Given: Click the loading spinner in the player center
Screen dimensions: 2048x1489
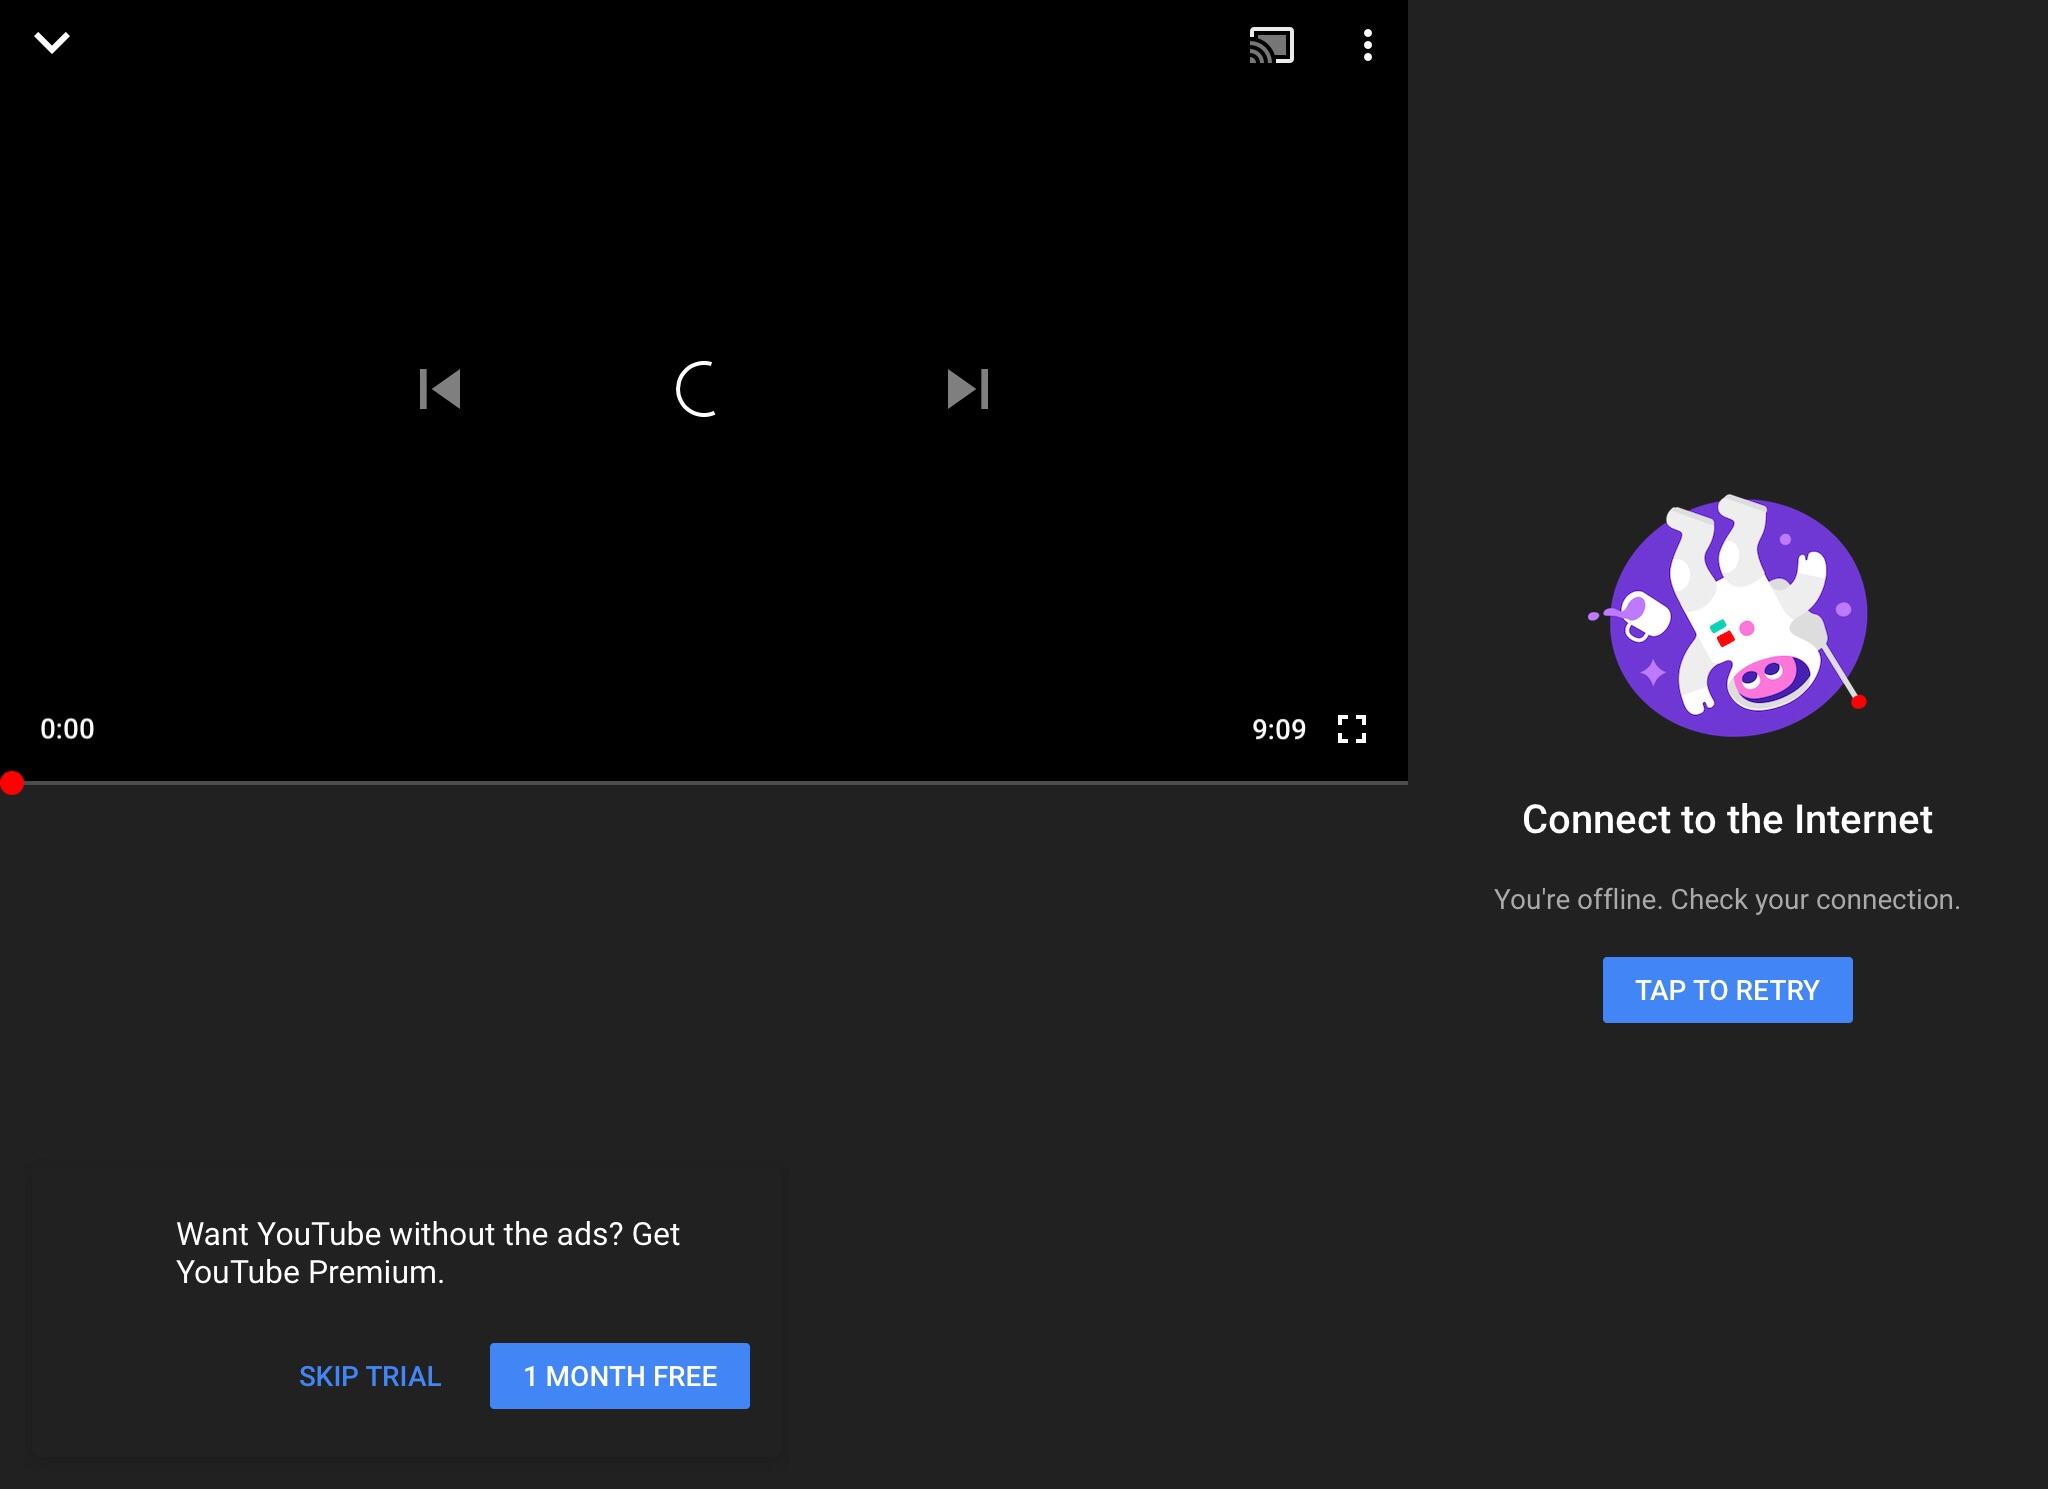Looking at the screenshot, I should [x=699, y=389].
